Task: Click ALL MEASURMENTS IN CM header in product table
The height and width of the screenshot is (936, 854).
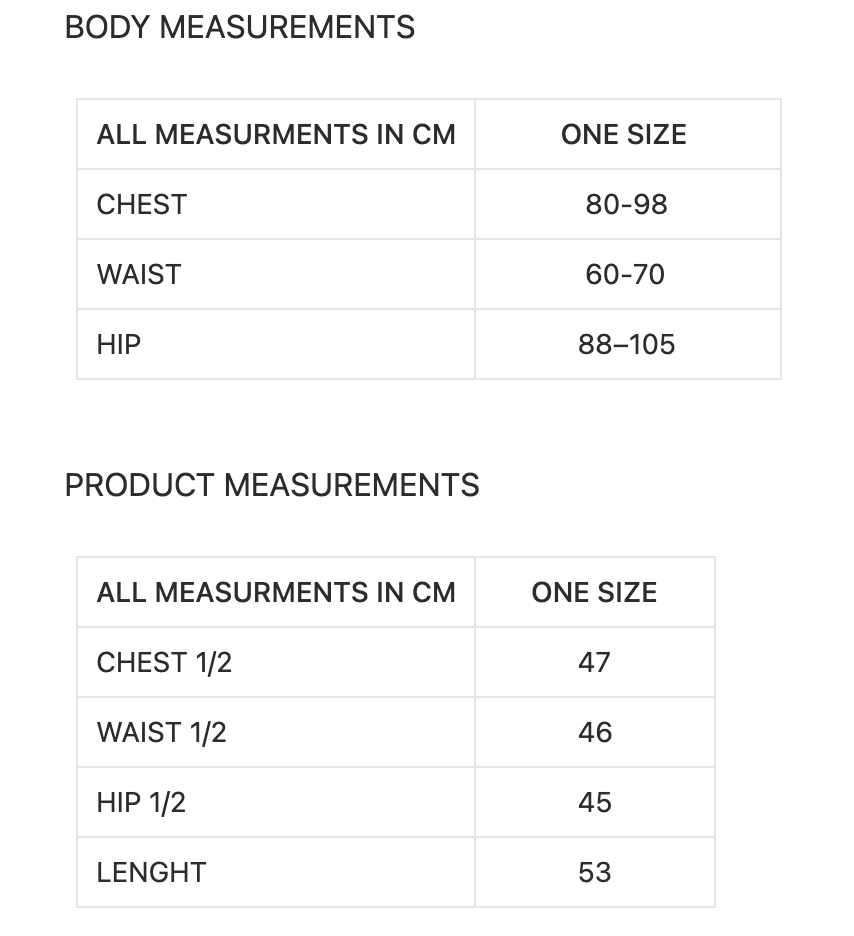Action: pyautogui.click(x=276, y=593)
